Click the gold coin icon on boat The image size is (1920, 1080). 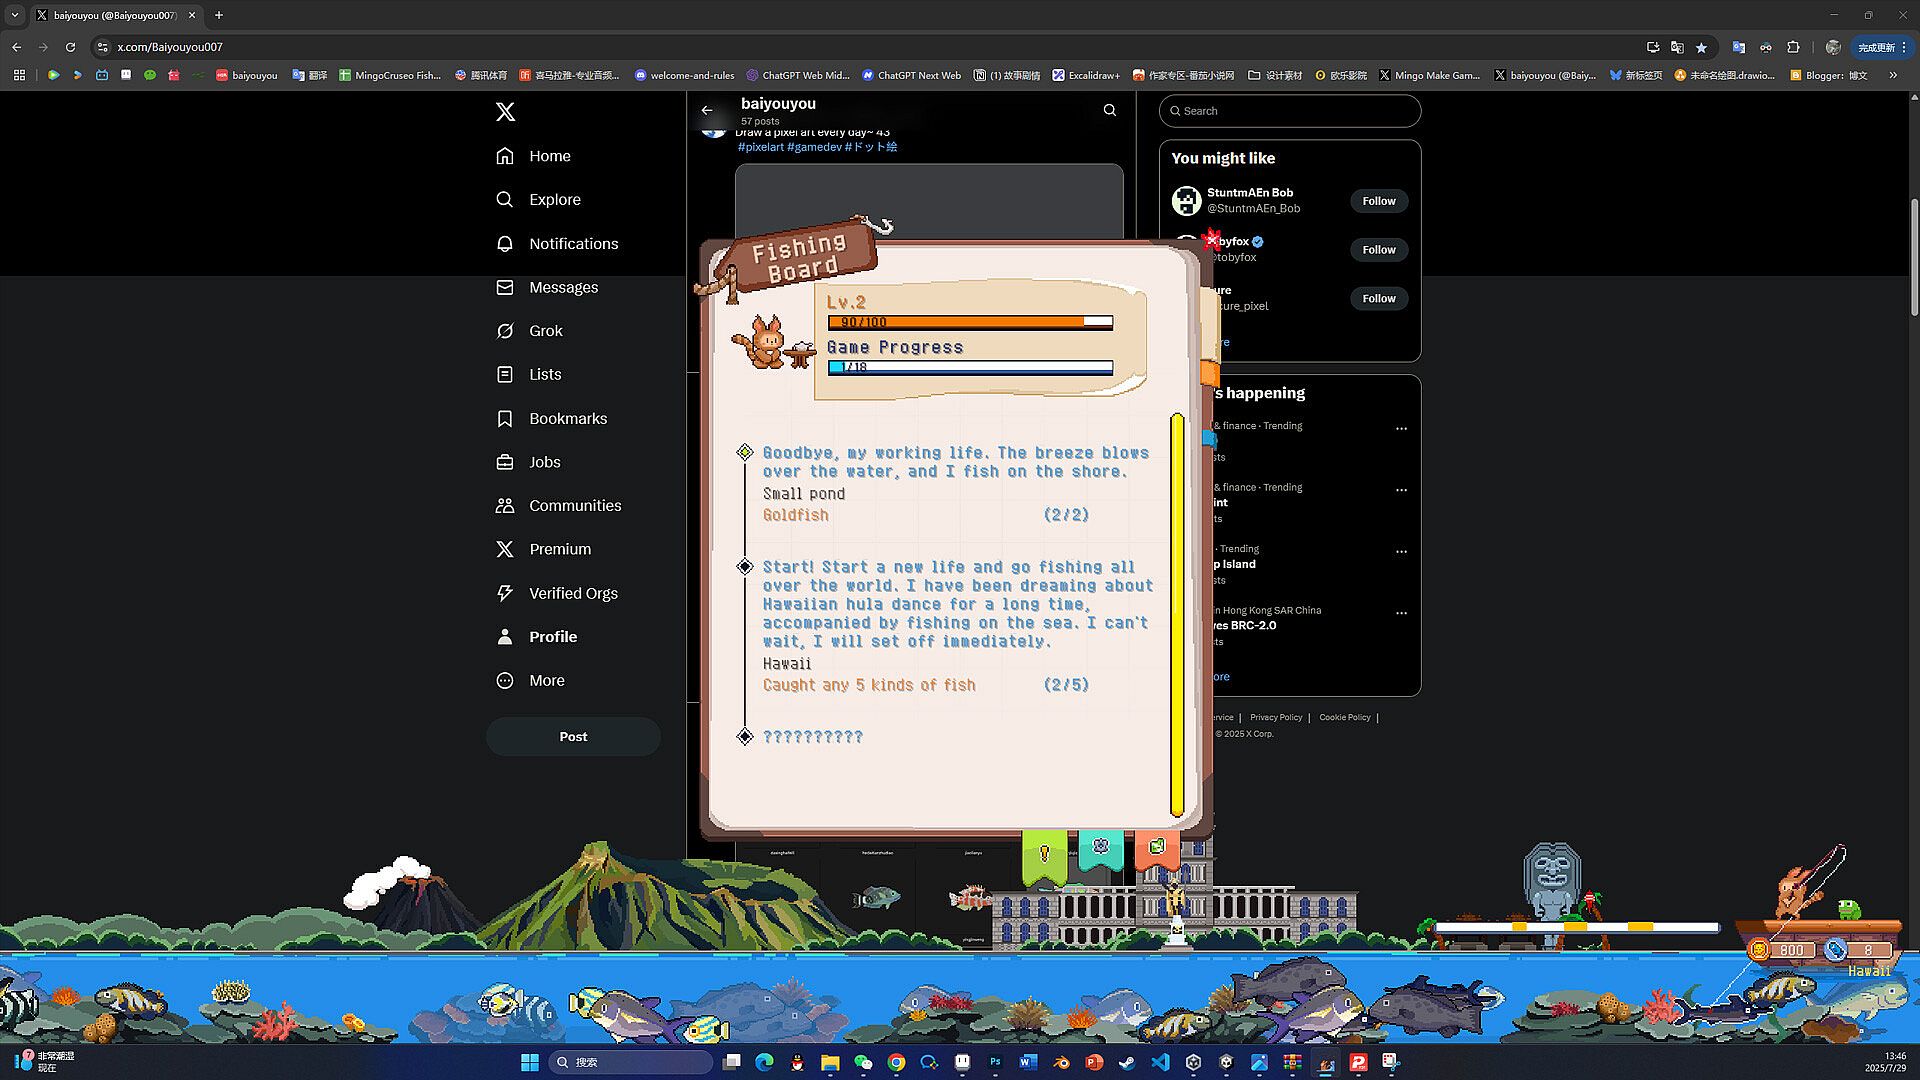coord(1760,950)
